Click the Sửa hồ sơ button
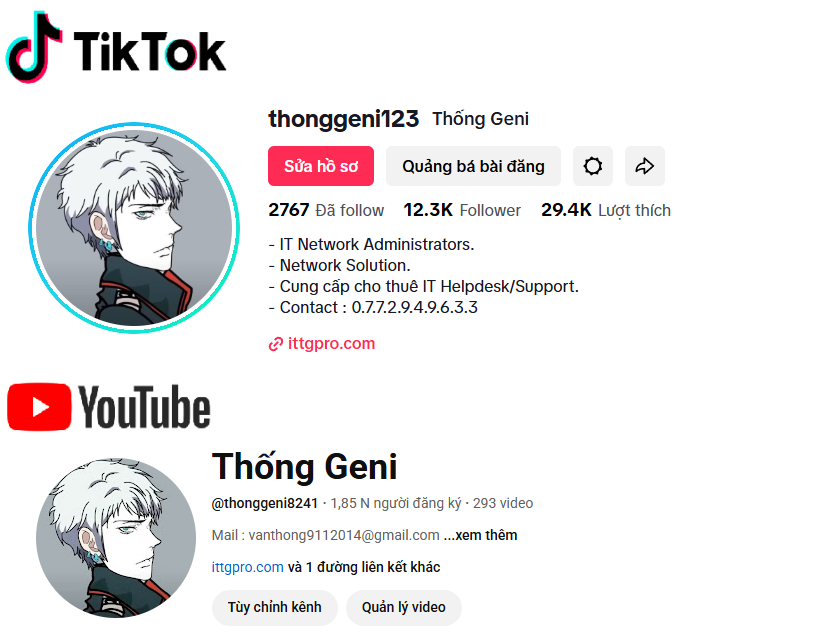Screen dimensions: 839x637 (x=321, y=166)
